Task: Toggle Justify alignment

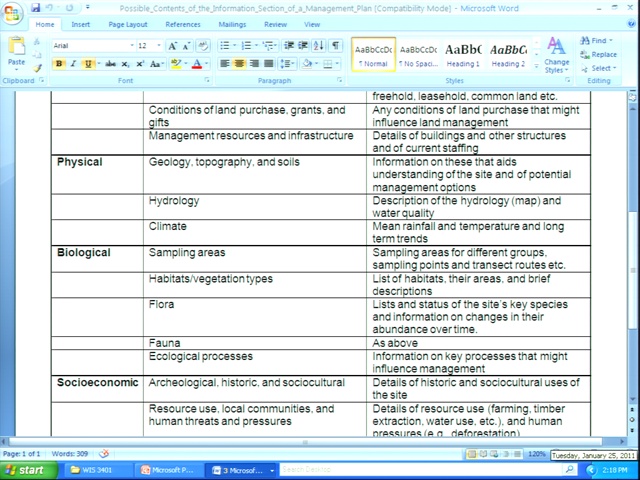Action: [269, 64]
